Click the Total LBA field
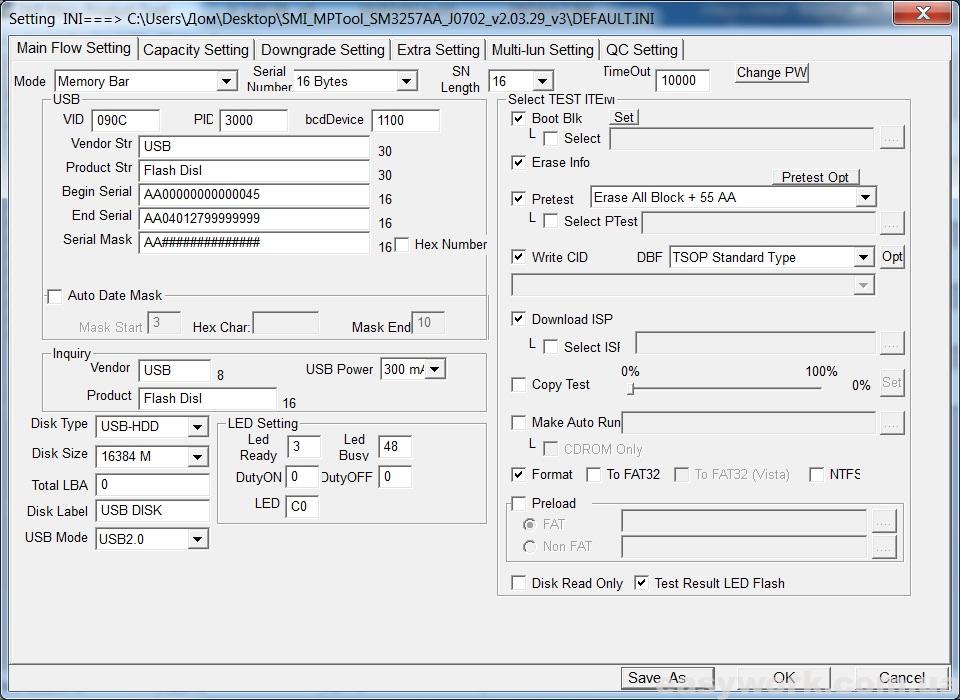Screen dimensions: 960x700 (152, 485)
